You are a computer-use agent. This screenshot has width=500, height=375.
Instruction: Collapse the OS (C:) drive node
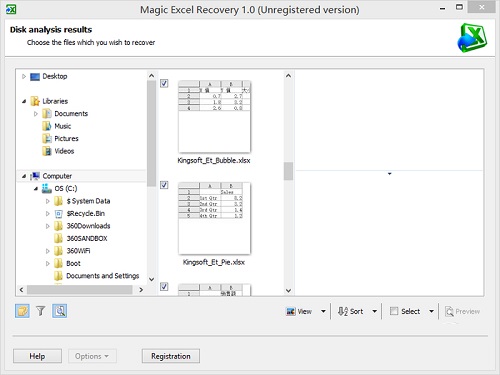point(36,189)
